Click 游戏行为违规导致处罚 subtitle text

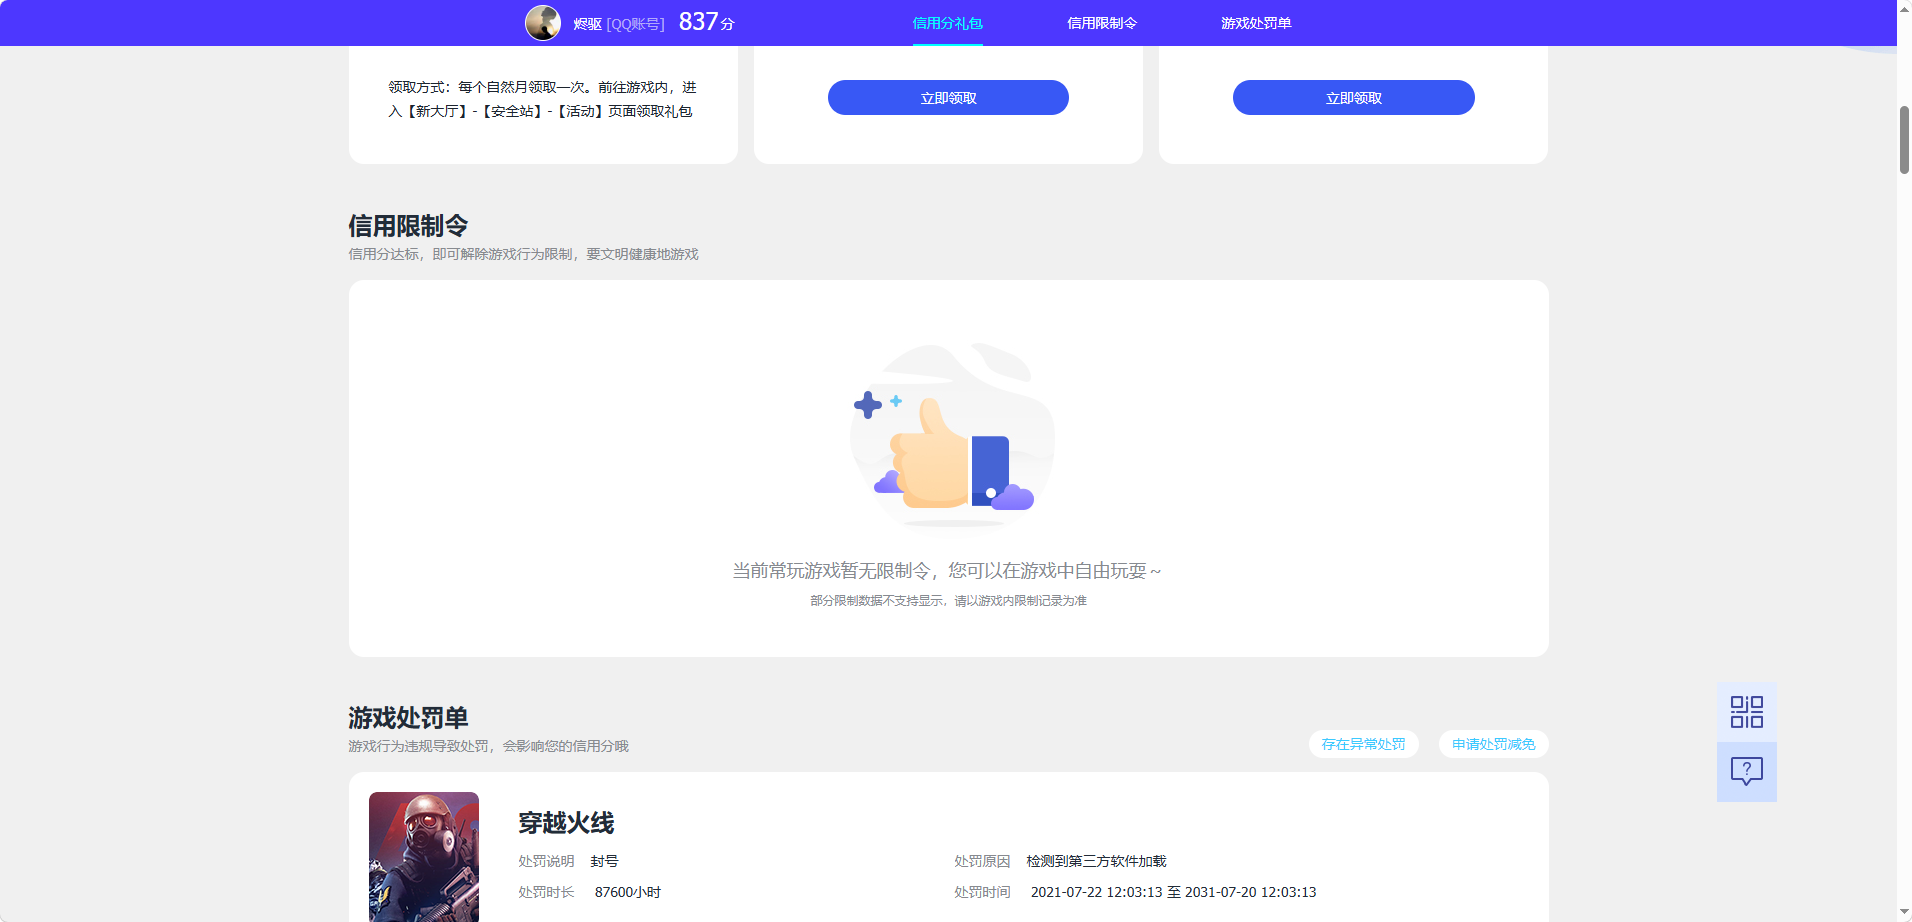(488, 746)
